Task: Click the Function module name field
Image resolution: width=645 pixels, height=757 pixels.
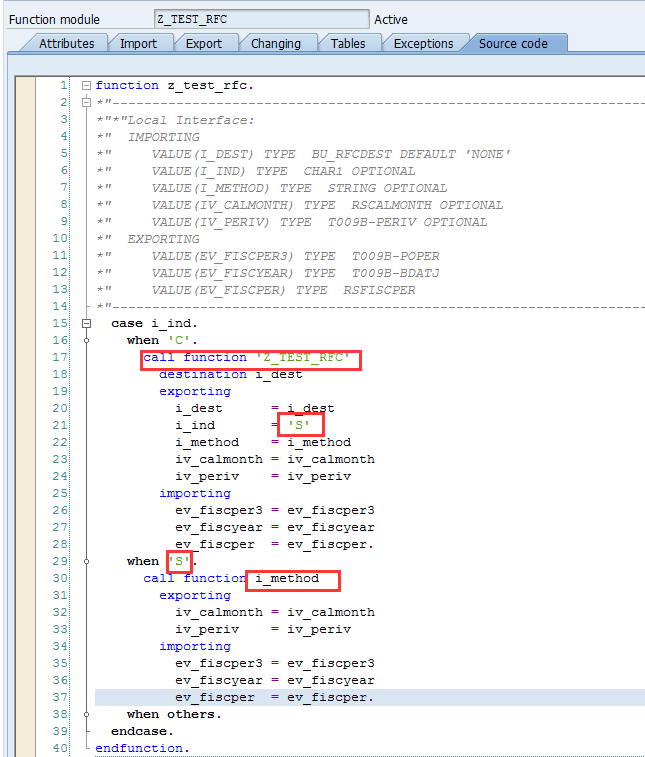Action: (260, 19)
